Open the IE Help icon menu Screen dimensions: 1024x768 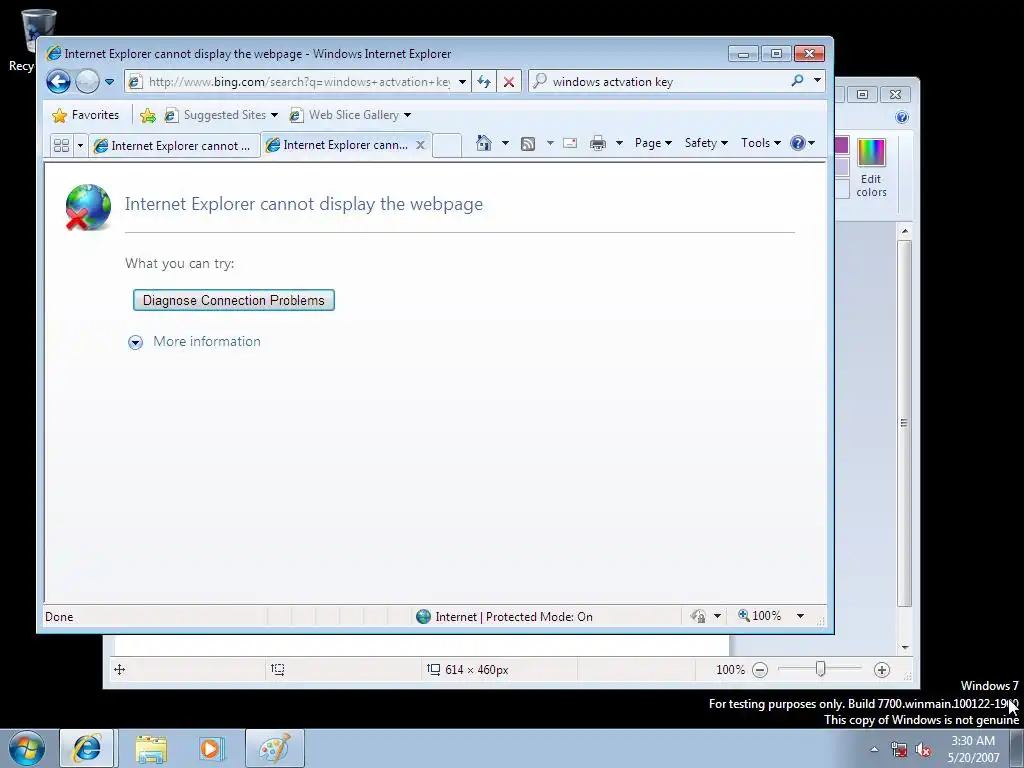tap(802, 143)
